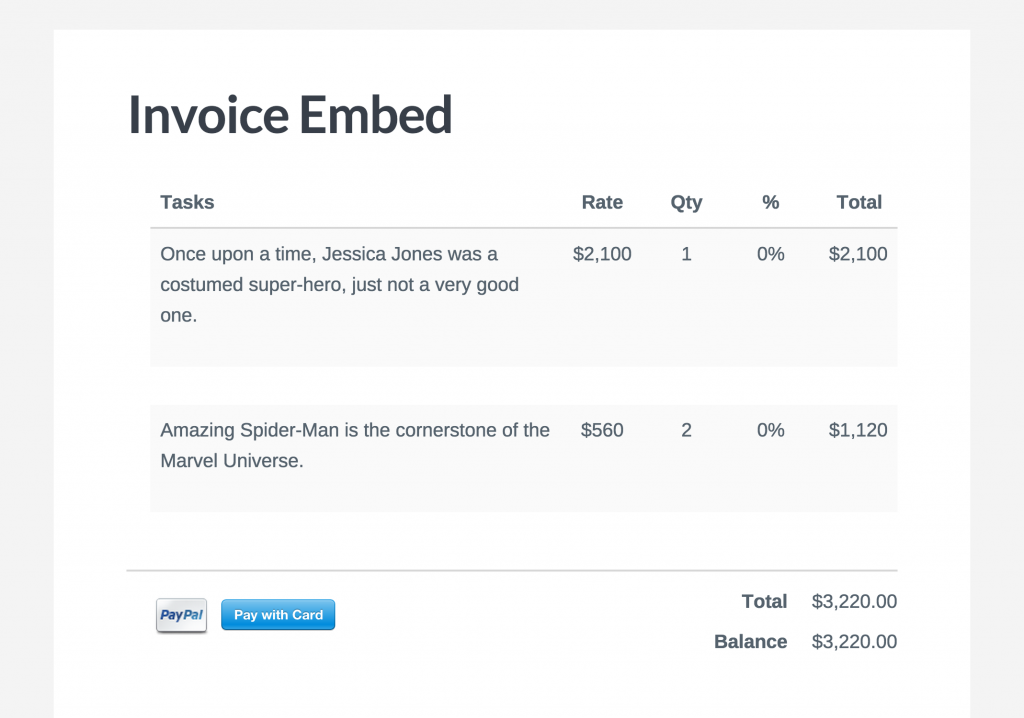Click the Total column header

tap(859, 202)
